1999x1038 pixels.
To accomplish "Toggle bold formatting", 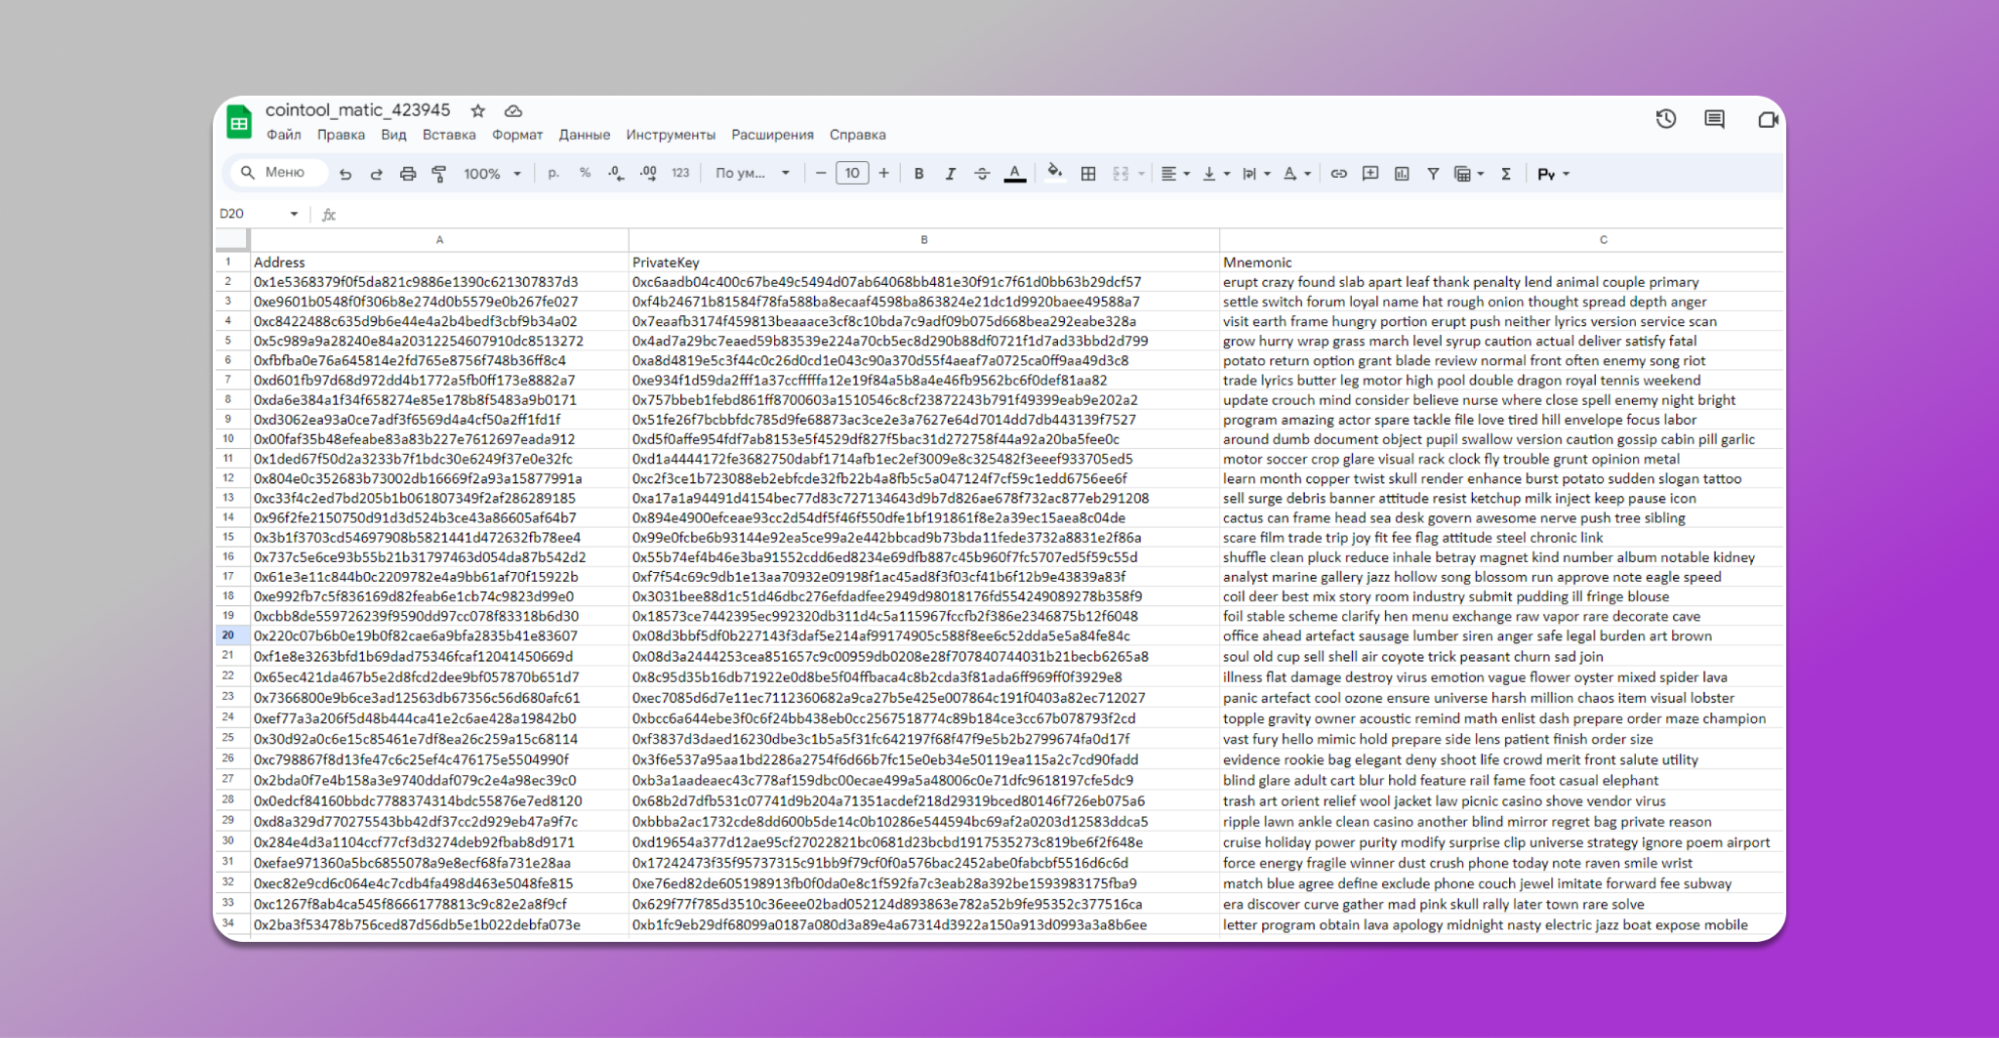I will coord(919,174).
